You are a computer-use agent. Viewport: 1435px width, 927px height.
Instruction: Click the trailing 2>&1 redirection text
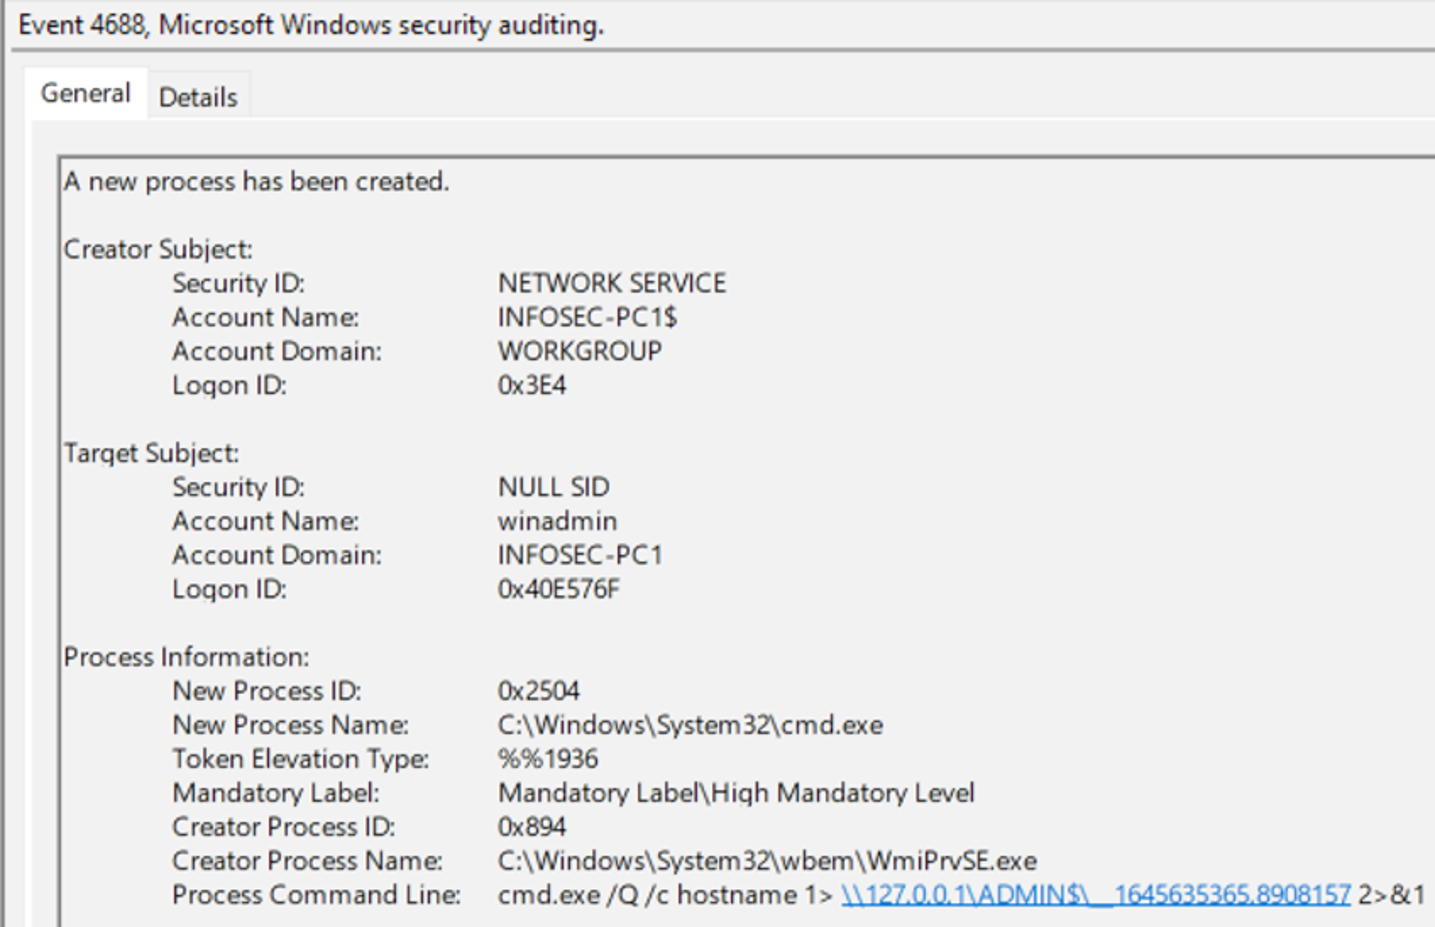pyautogui.click(x=1391, y=895)
